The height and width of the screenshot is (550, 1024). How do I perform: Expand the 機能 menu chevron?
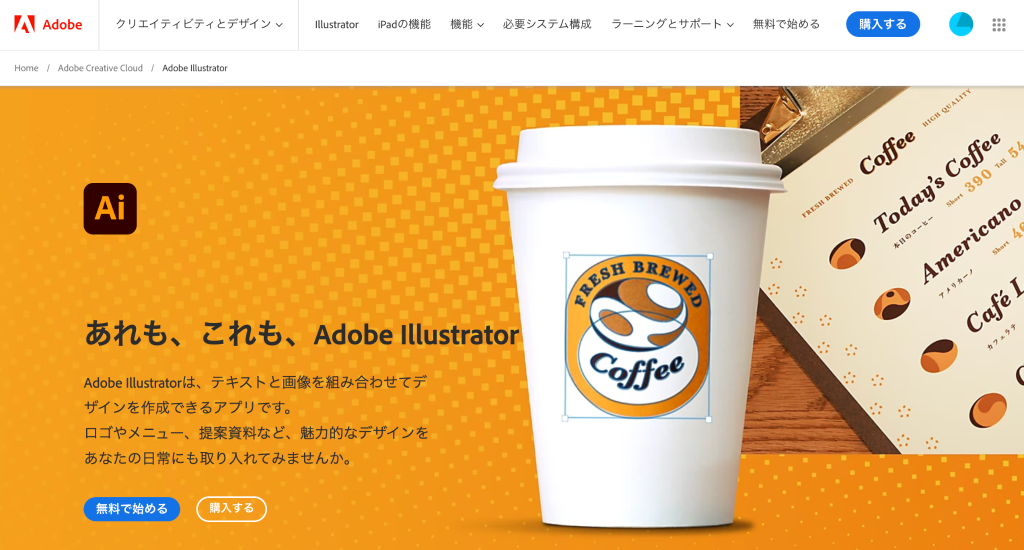coord(481,25)
